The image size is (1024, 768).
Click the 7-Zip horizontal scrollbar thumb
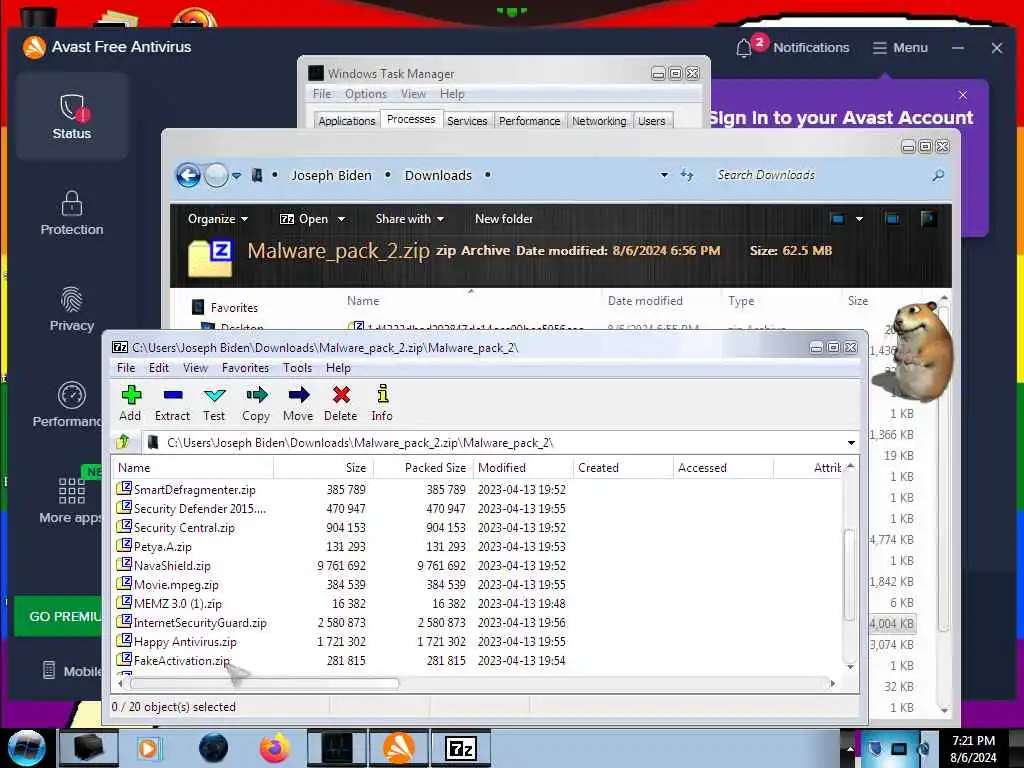point(264,683)
